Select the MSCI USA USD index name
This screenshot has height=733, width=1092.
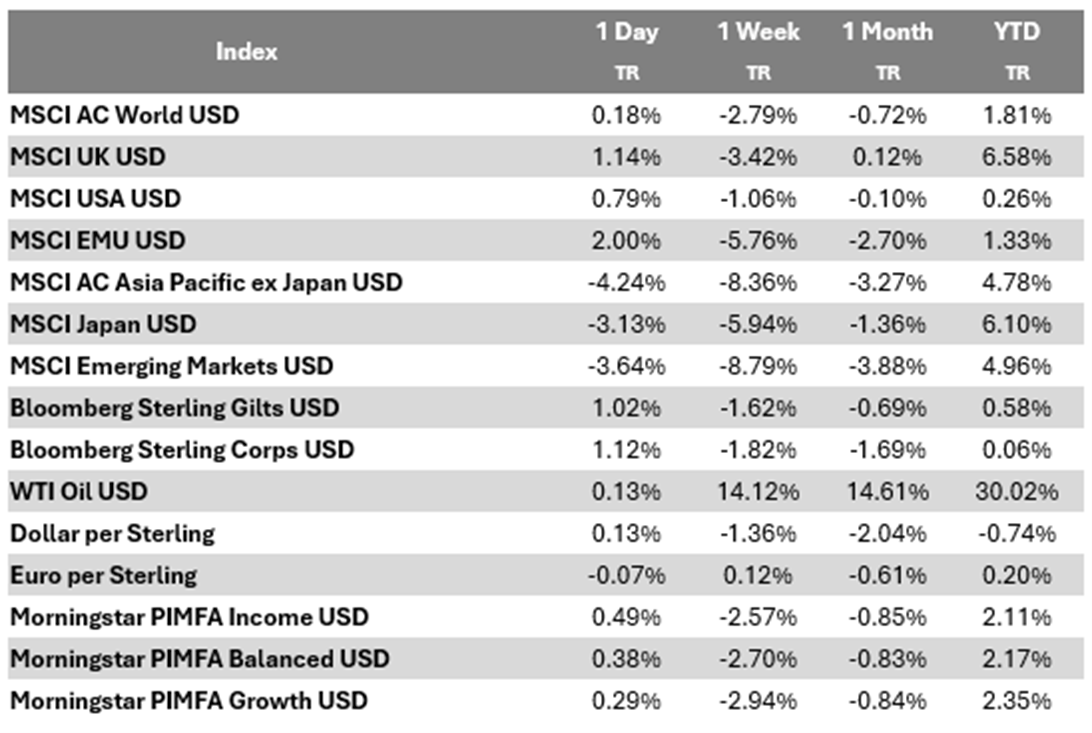pyautogui.click(x=96, y=199)
